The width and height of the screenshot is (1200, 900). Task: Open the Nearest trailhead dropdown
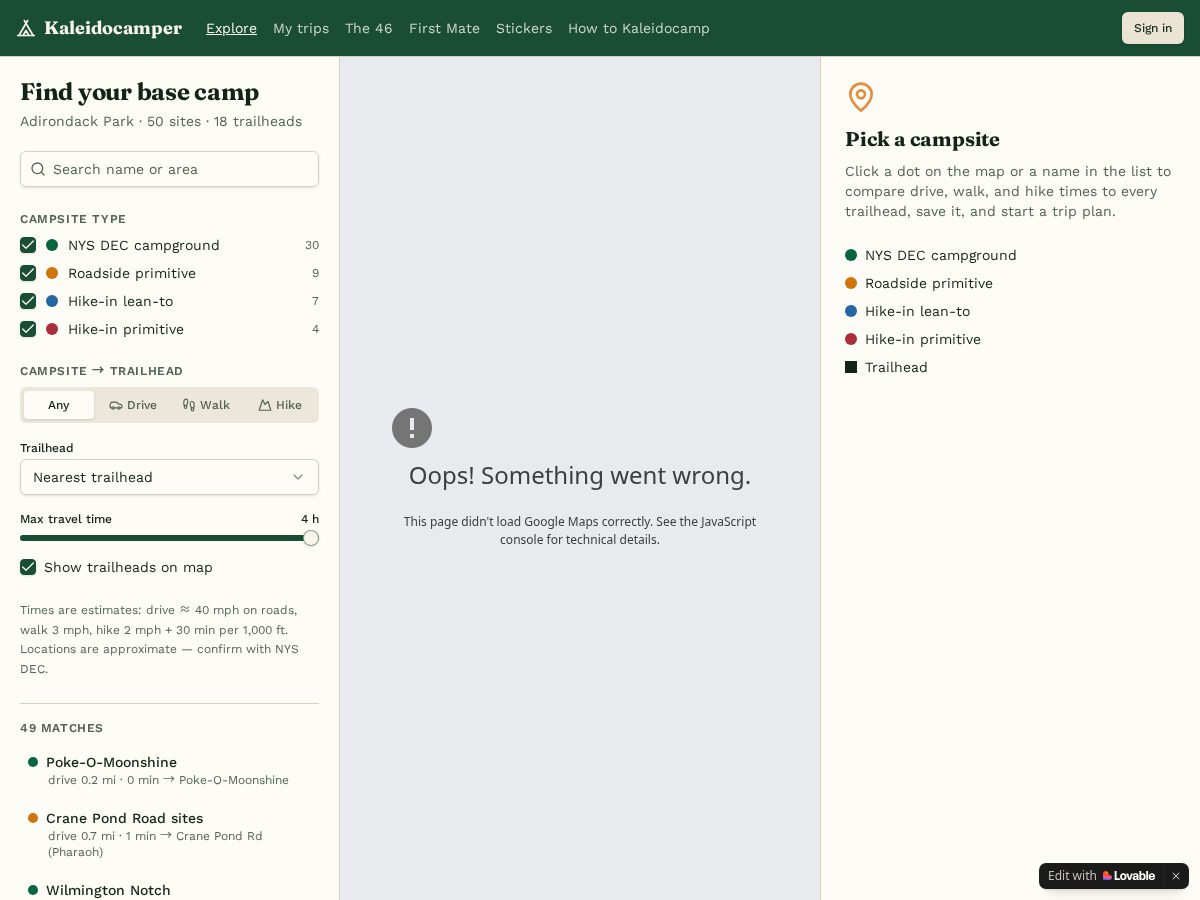coord(169,477)
